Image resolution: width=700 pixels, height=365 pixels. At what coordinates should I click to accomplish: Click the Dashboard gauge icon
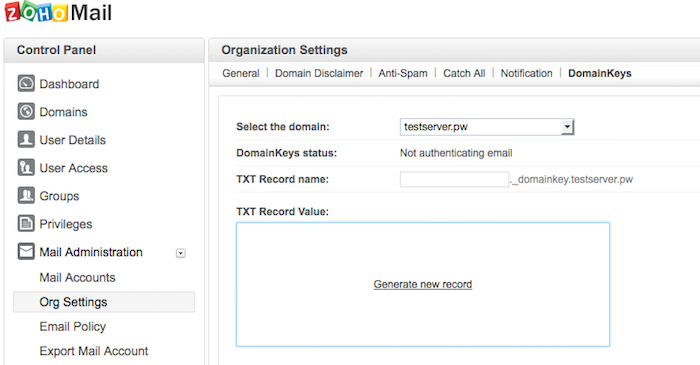point(26,83)
